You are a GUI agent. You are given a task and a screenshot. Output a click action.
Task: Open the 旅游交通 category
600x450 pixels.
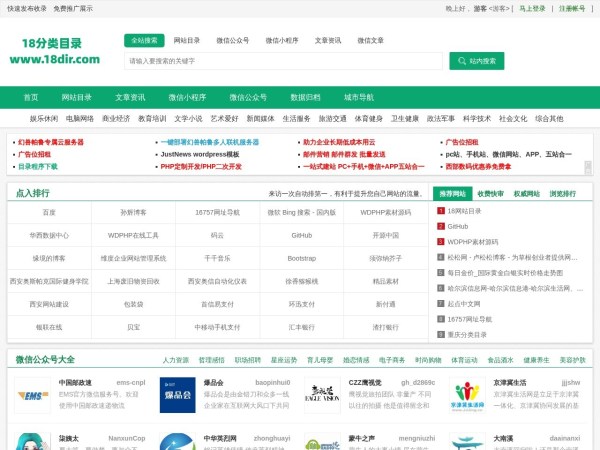pyautogui.click(x=333, y=119)
